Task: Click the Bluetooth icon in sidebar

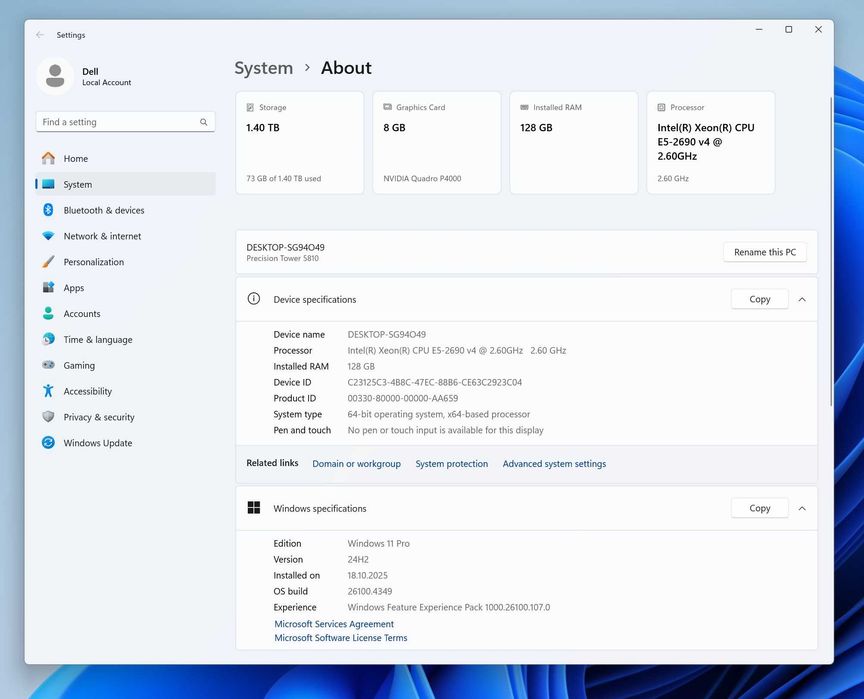Action: click(x=48, y=210)
